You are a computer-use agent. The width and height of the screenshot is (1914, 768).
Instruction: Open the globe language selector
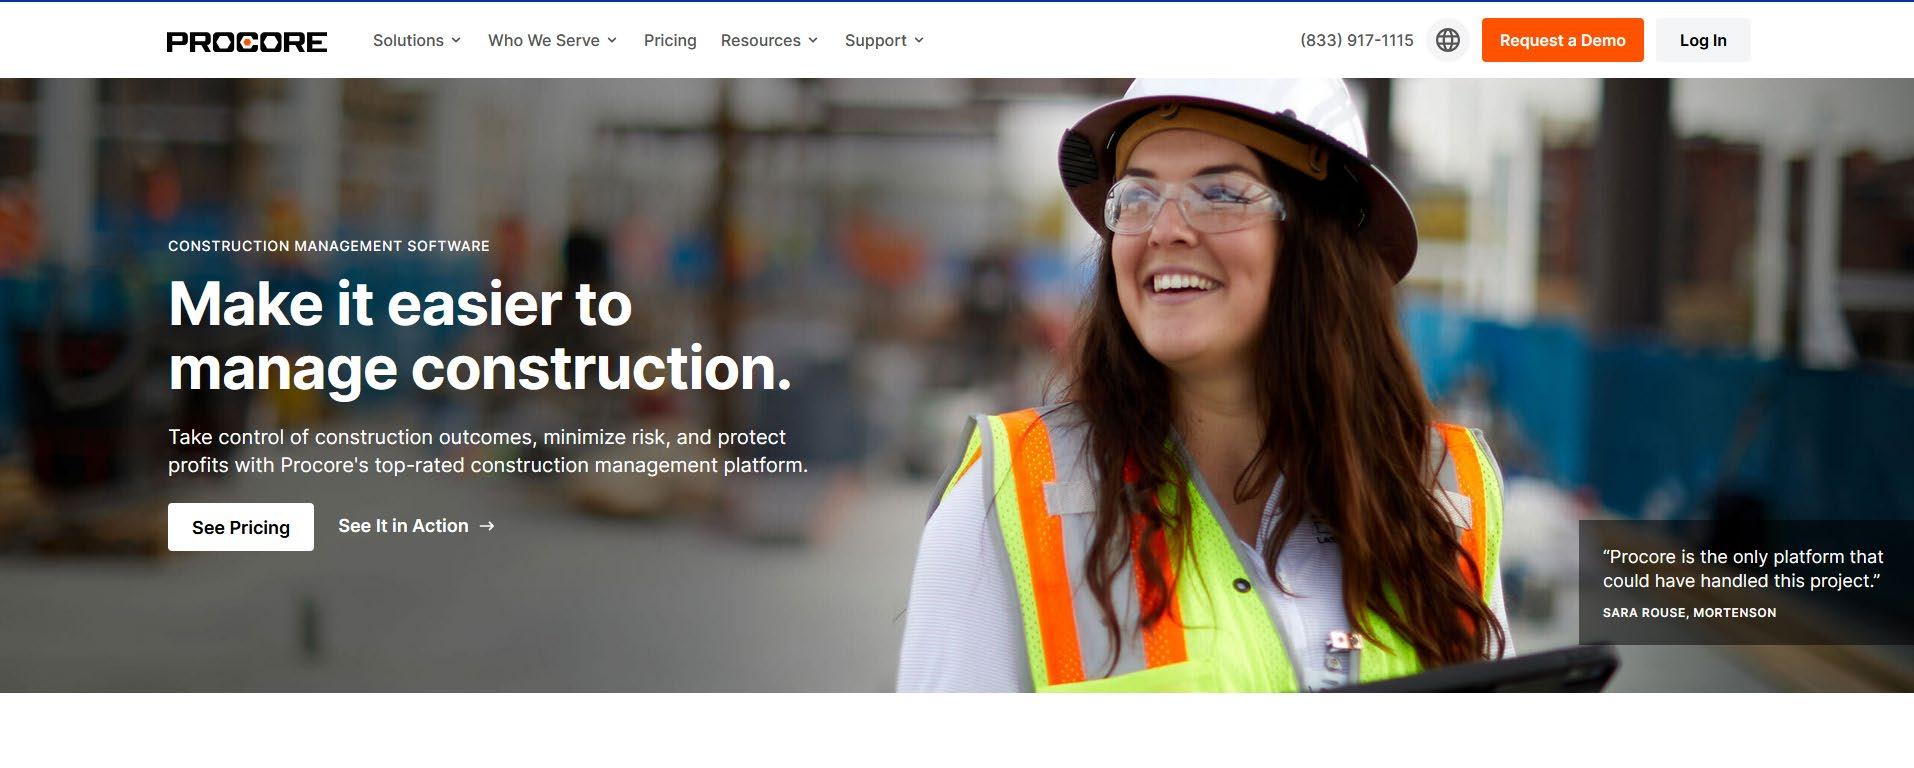1447,40
